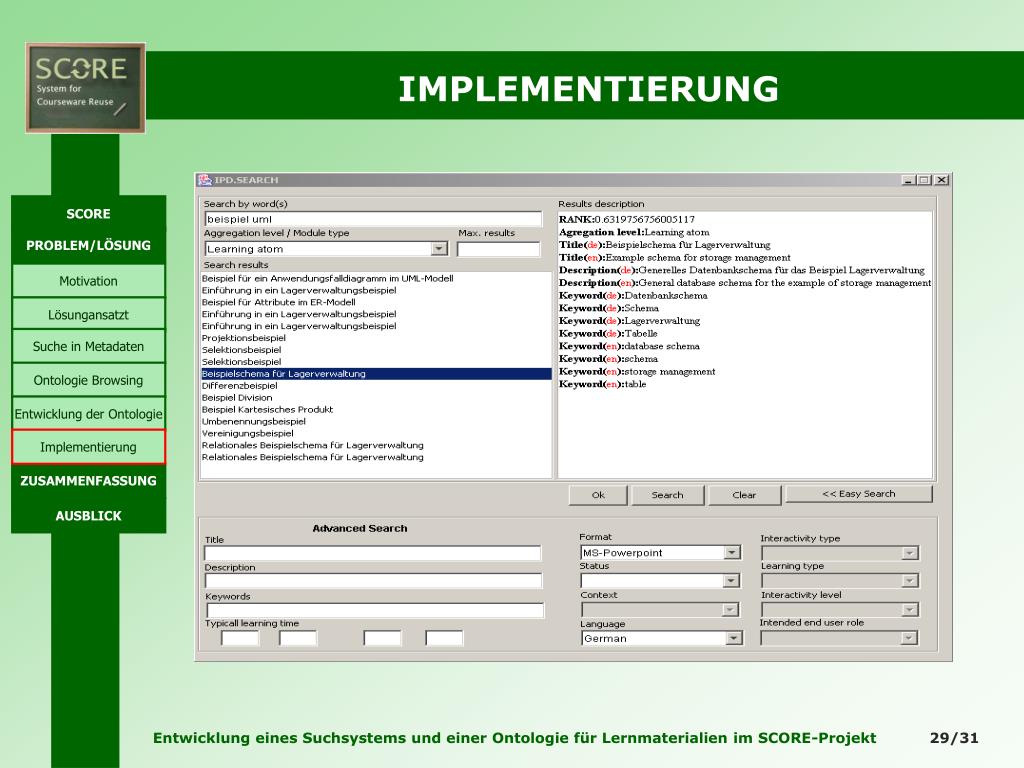Select the Vereinigungsbeispiel result

point(248,434)
